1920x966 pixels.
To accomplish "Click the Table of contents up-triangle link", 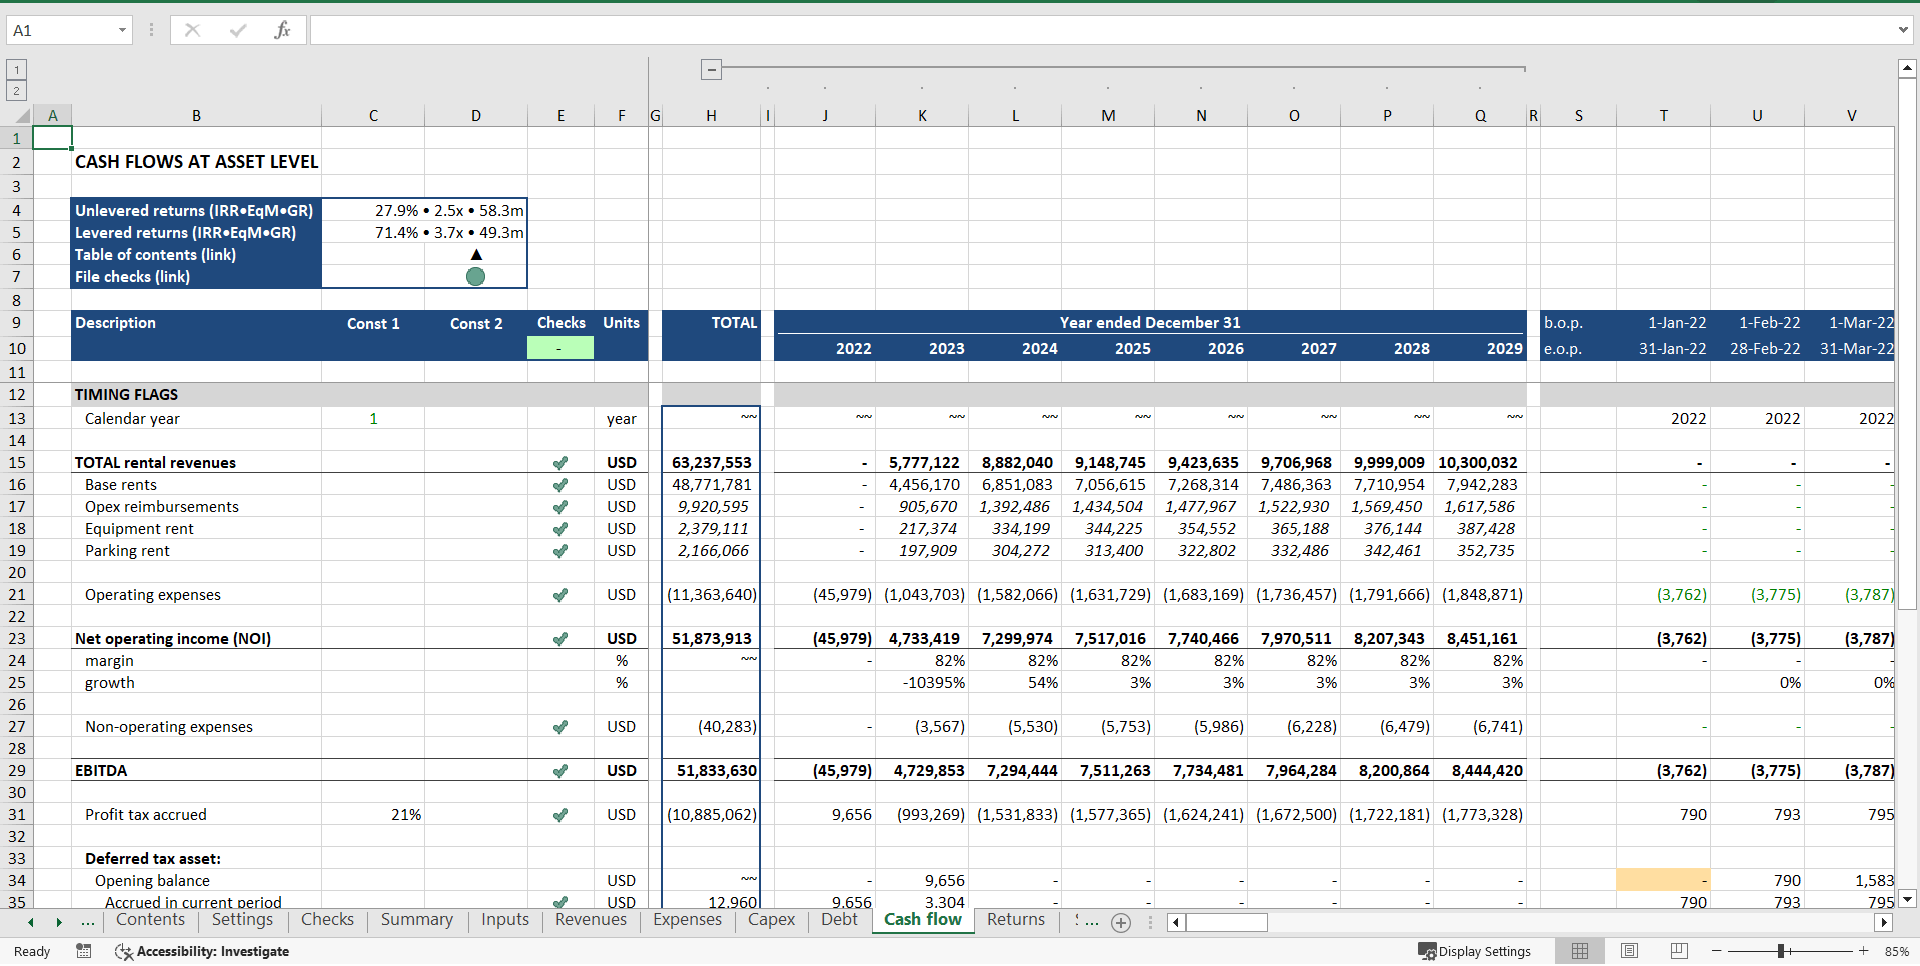I will (x=476, y=255).
